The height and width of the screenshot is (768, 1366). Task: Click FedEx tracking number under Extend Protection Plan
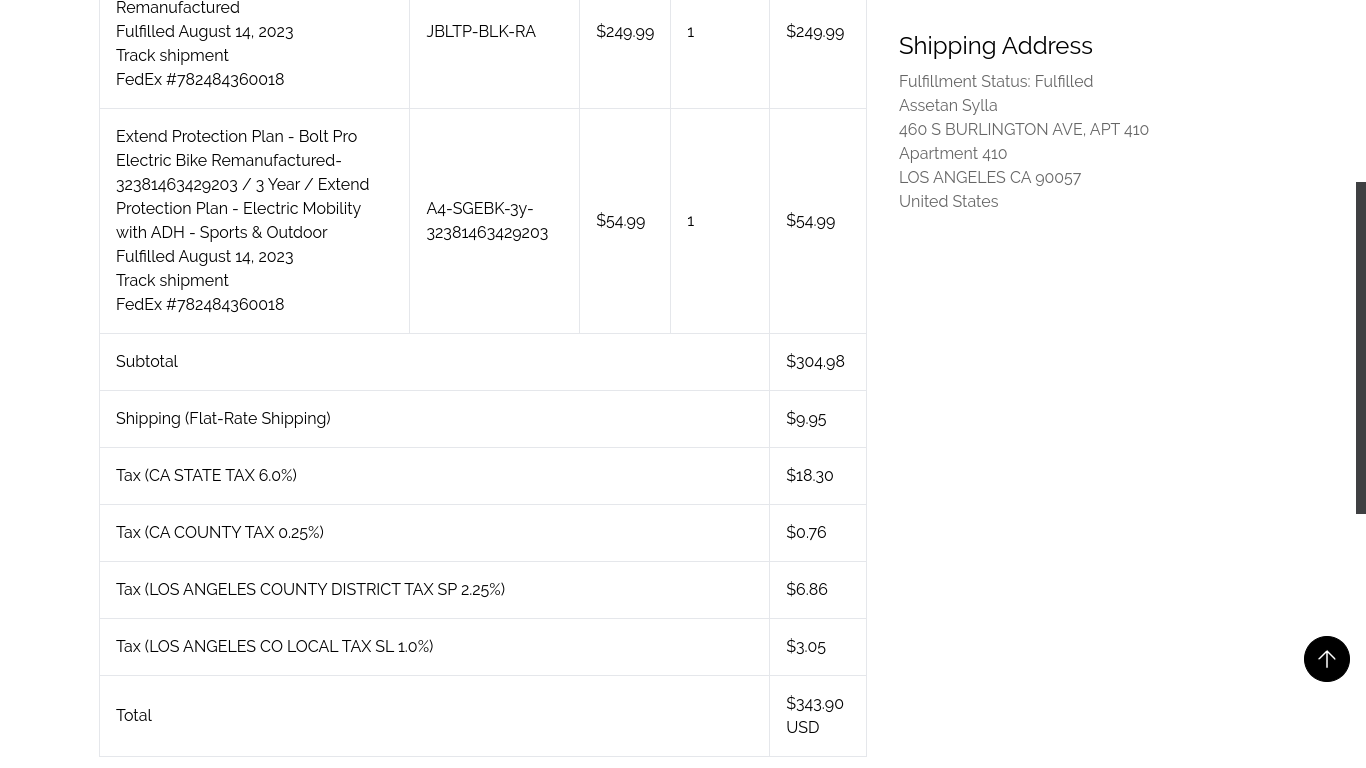tap(200, 304)
